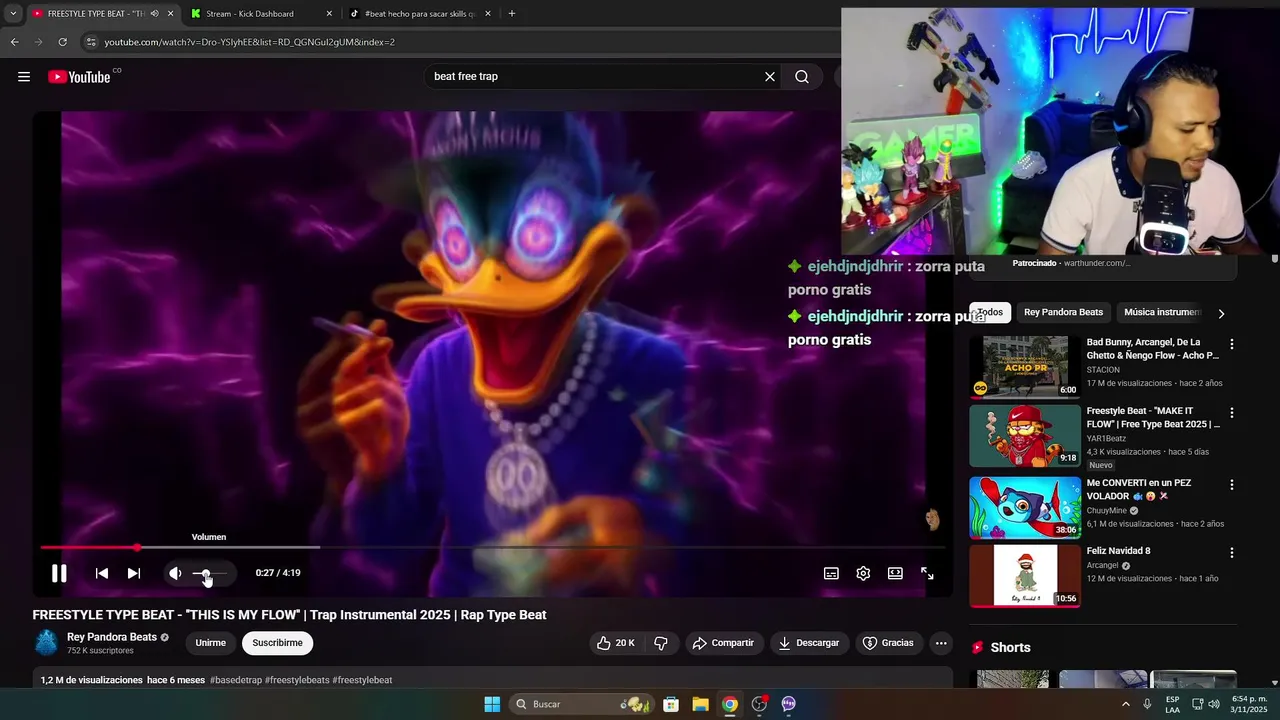Send thanks using Gracias button
The image size is (1280, 720).
pos(888,643)
